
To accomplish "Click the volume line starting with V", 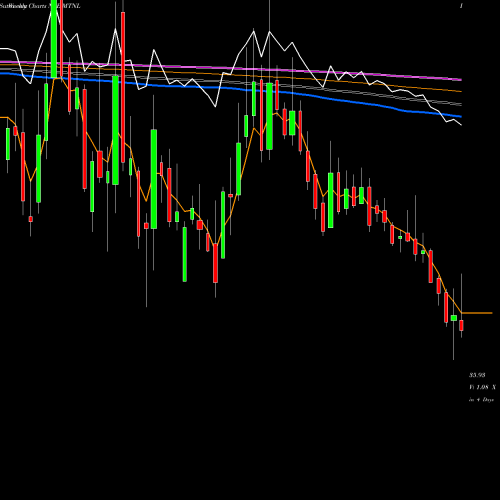I will (x=482, y=387).
